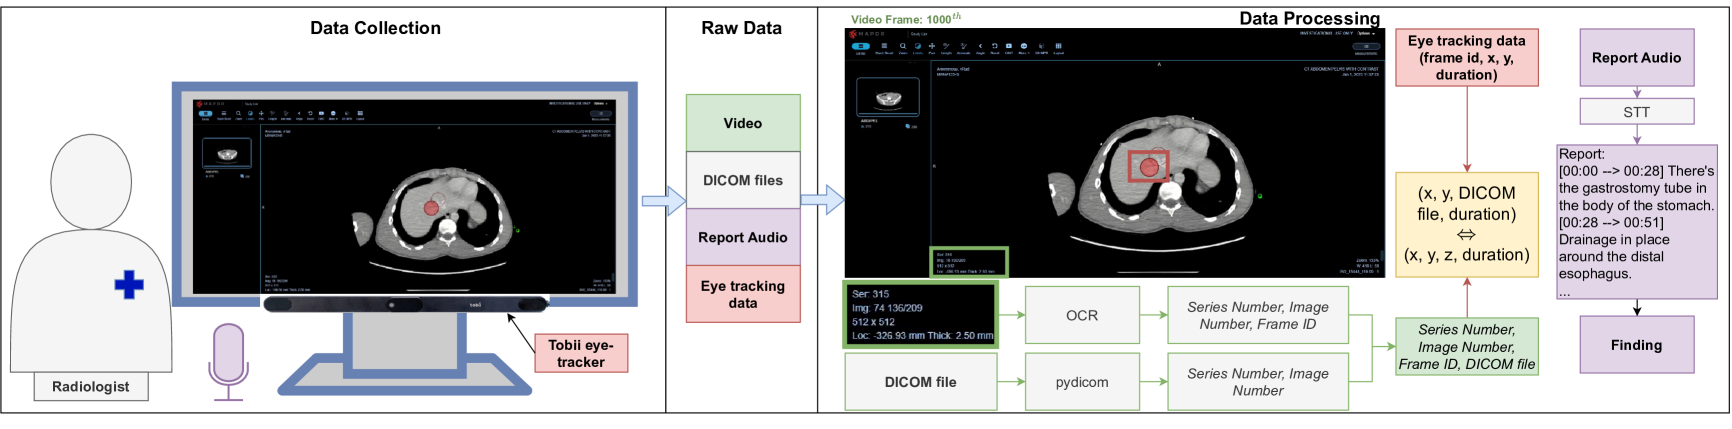The image size is (1732, 429).
Task: Expand the More tools menu in large viewer
Action: (x=1024, y=46)
